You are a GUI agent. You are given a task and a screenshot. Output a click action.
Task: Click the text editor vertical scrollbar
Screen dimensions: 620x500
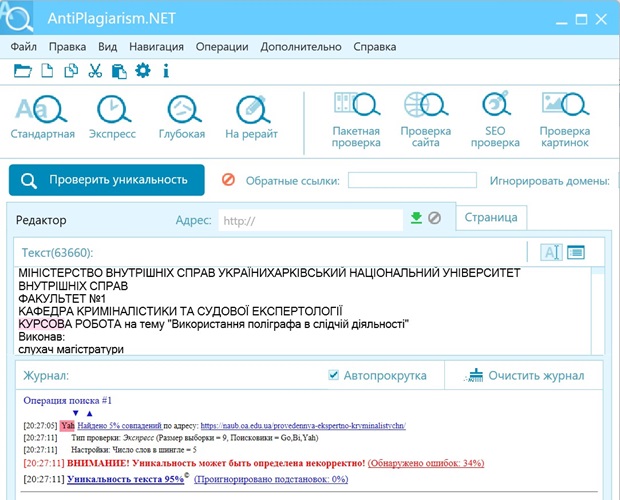tap(598, 310)
